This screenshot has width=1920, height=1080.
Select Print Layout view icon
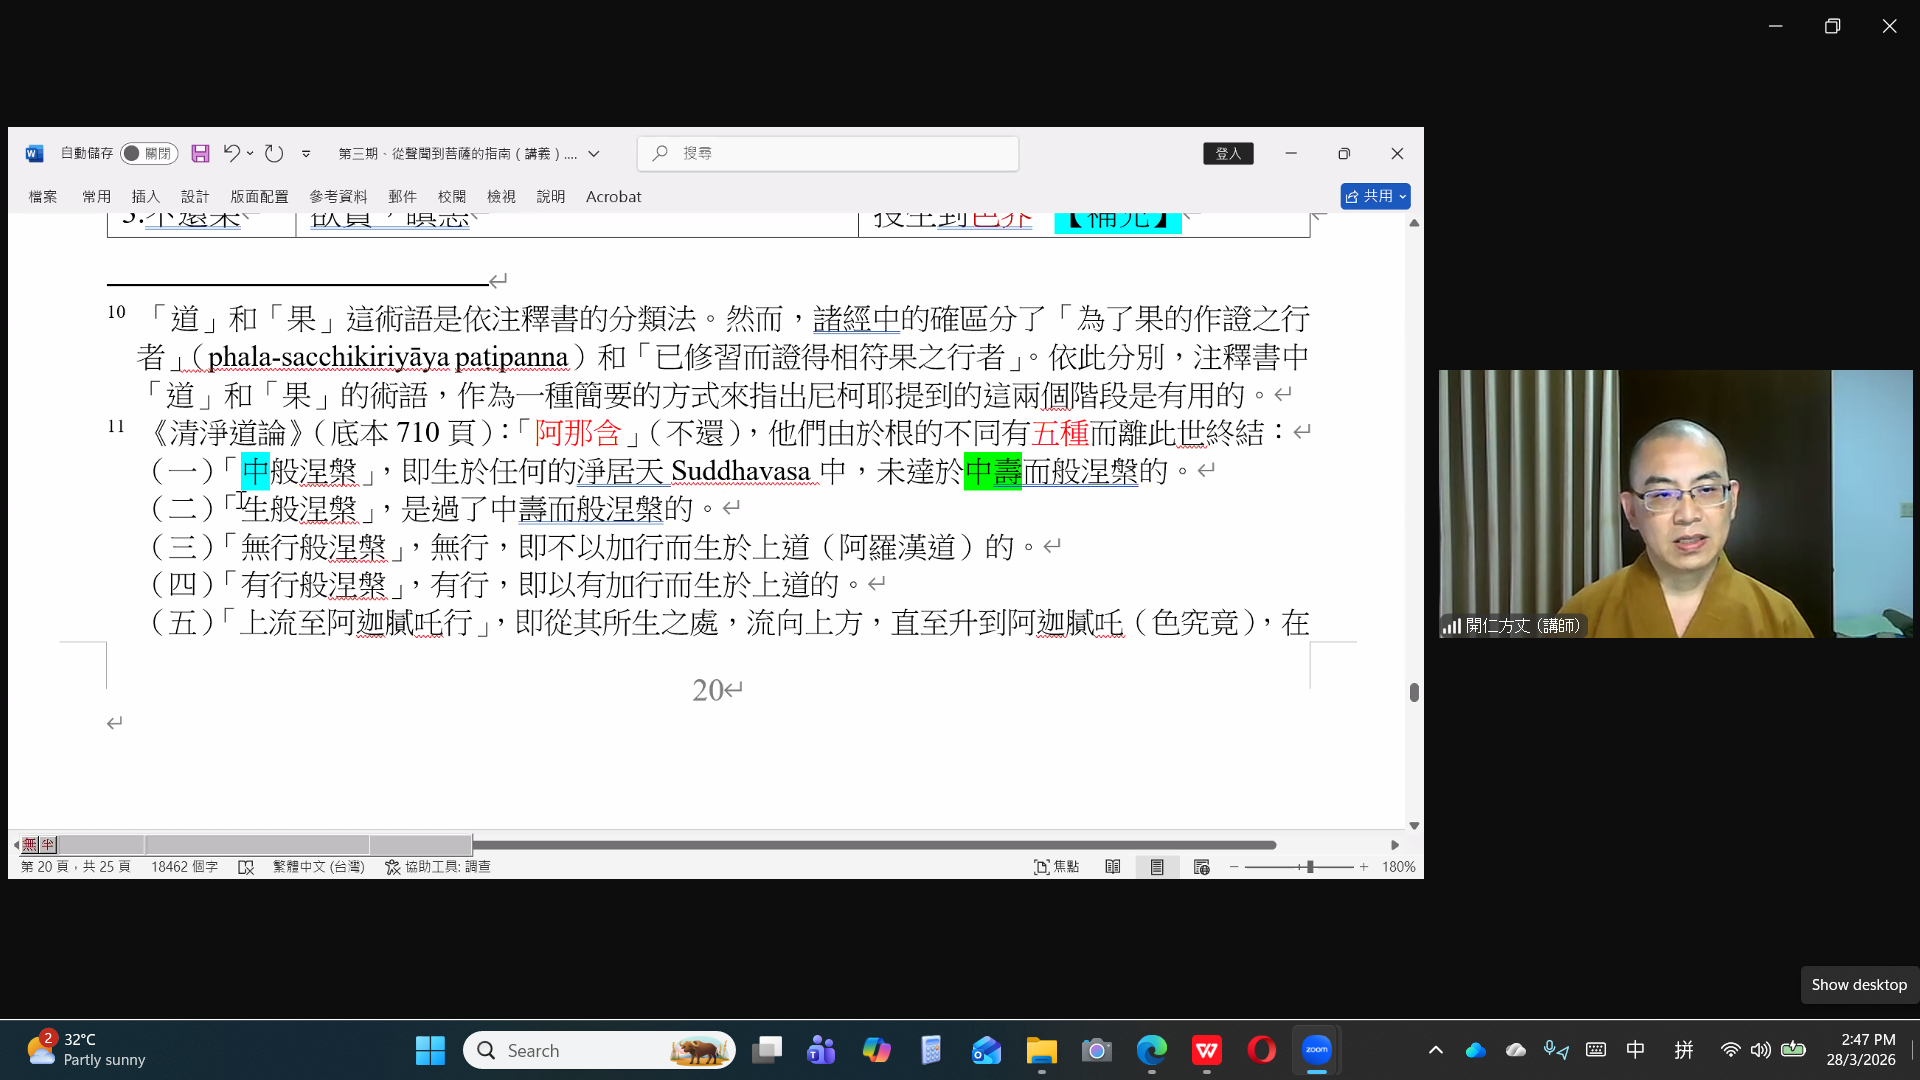1157,867
